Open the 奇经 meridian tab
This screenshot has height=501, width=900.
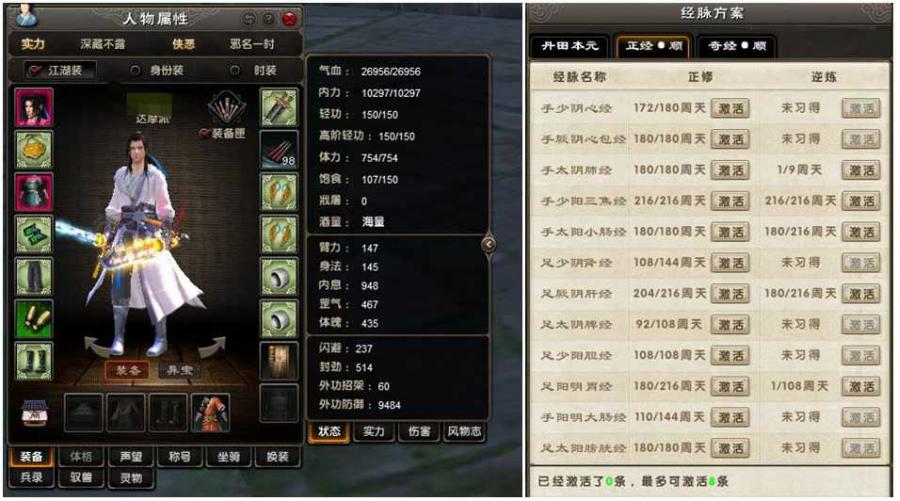(x=737, y=46)
